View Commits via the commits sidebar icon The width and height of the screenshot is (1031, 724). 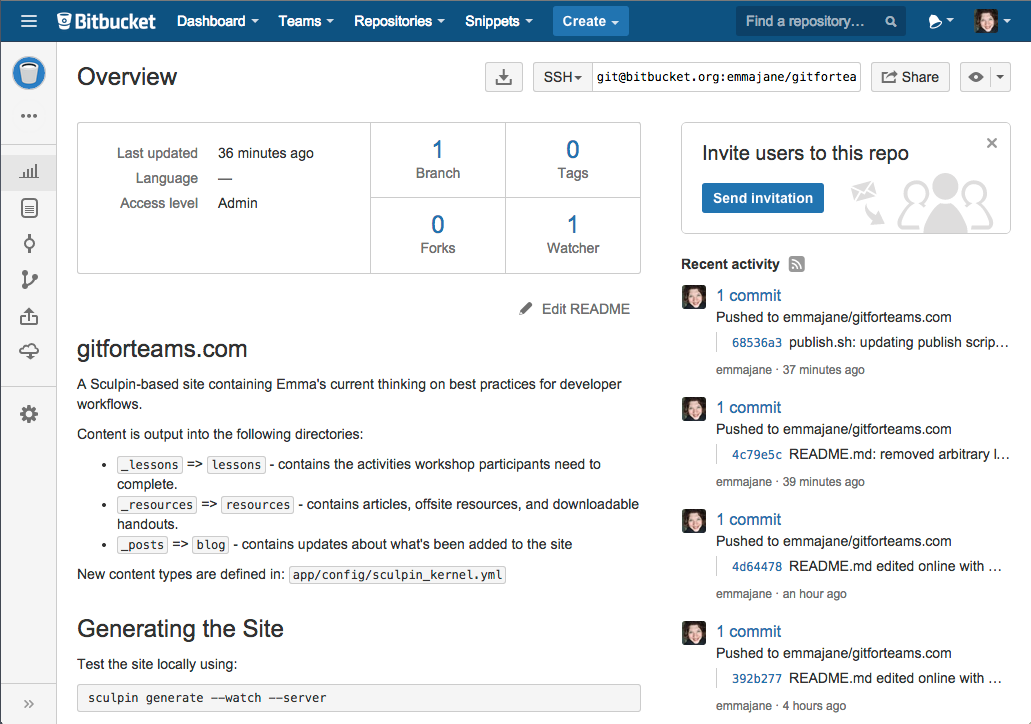(x=29, y=243)
